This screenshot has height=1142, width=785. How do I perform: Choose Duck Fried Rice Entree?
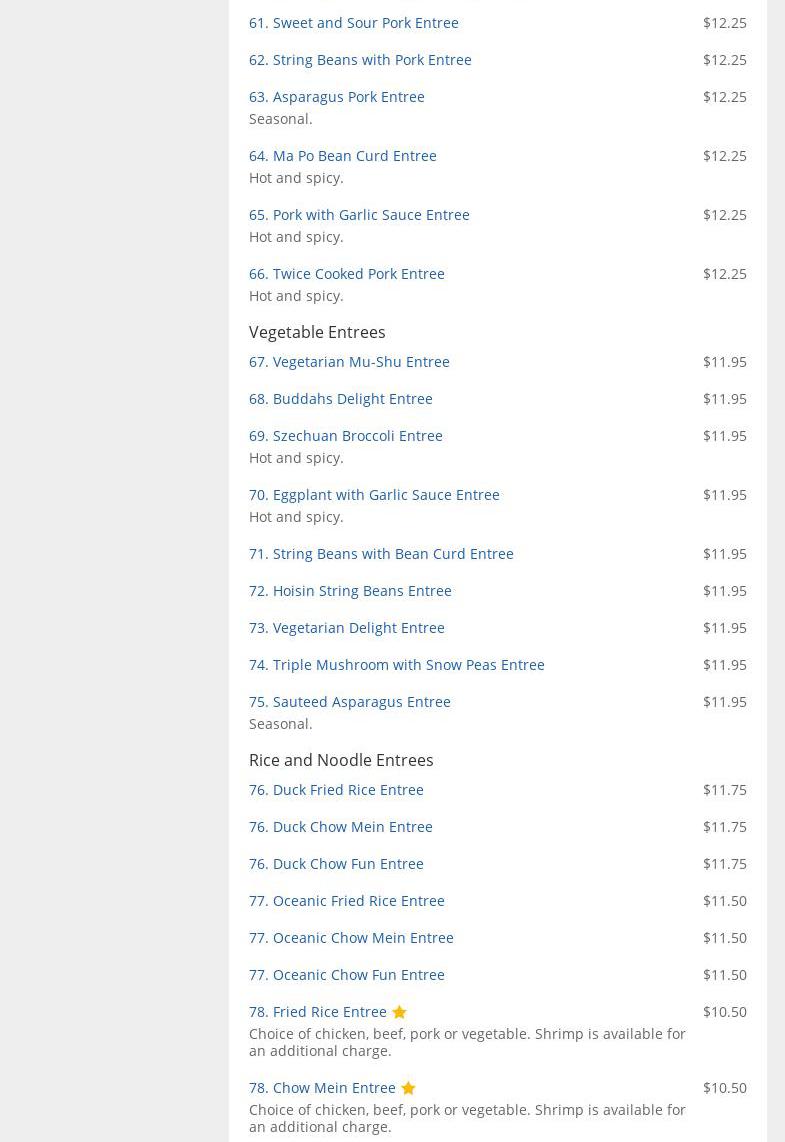[336, 789]
